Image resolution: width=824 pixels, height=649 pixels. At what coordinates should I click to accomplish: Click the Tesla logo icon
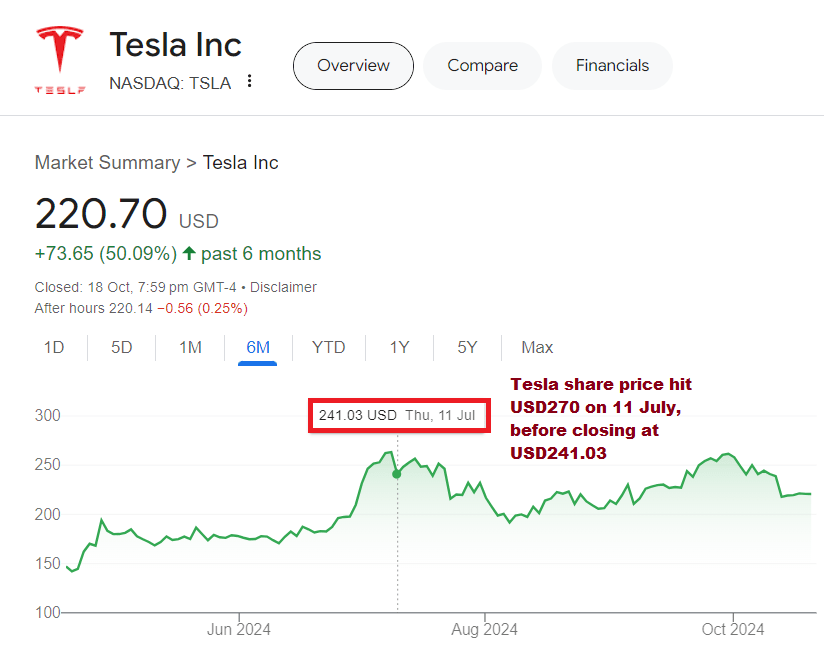(x=60, y=60)
